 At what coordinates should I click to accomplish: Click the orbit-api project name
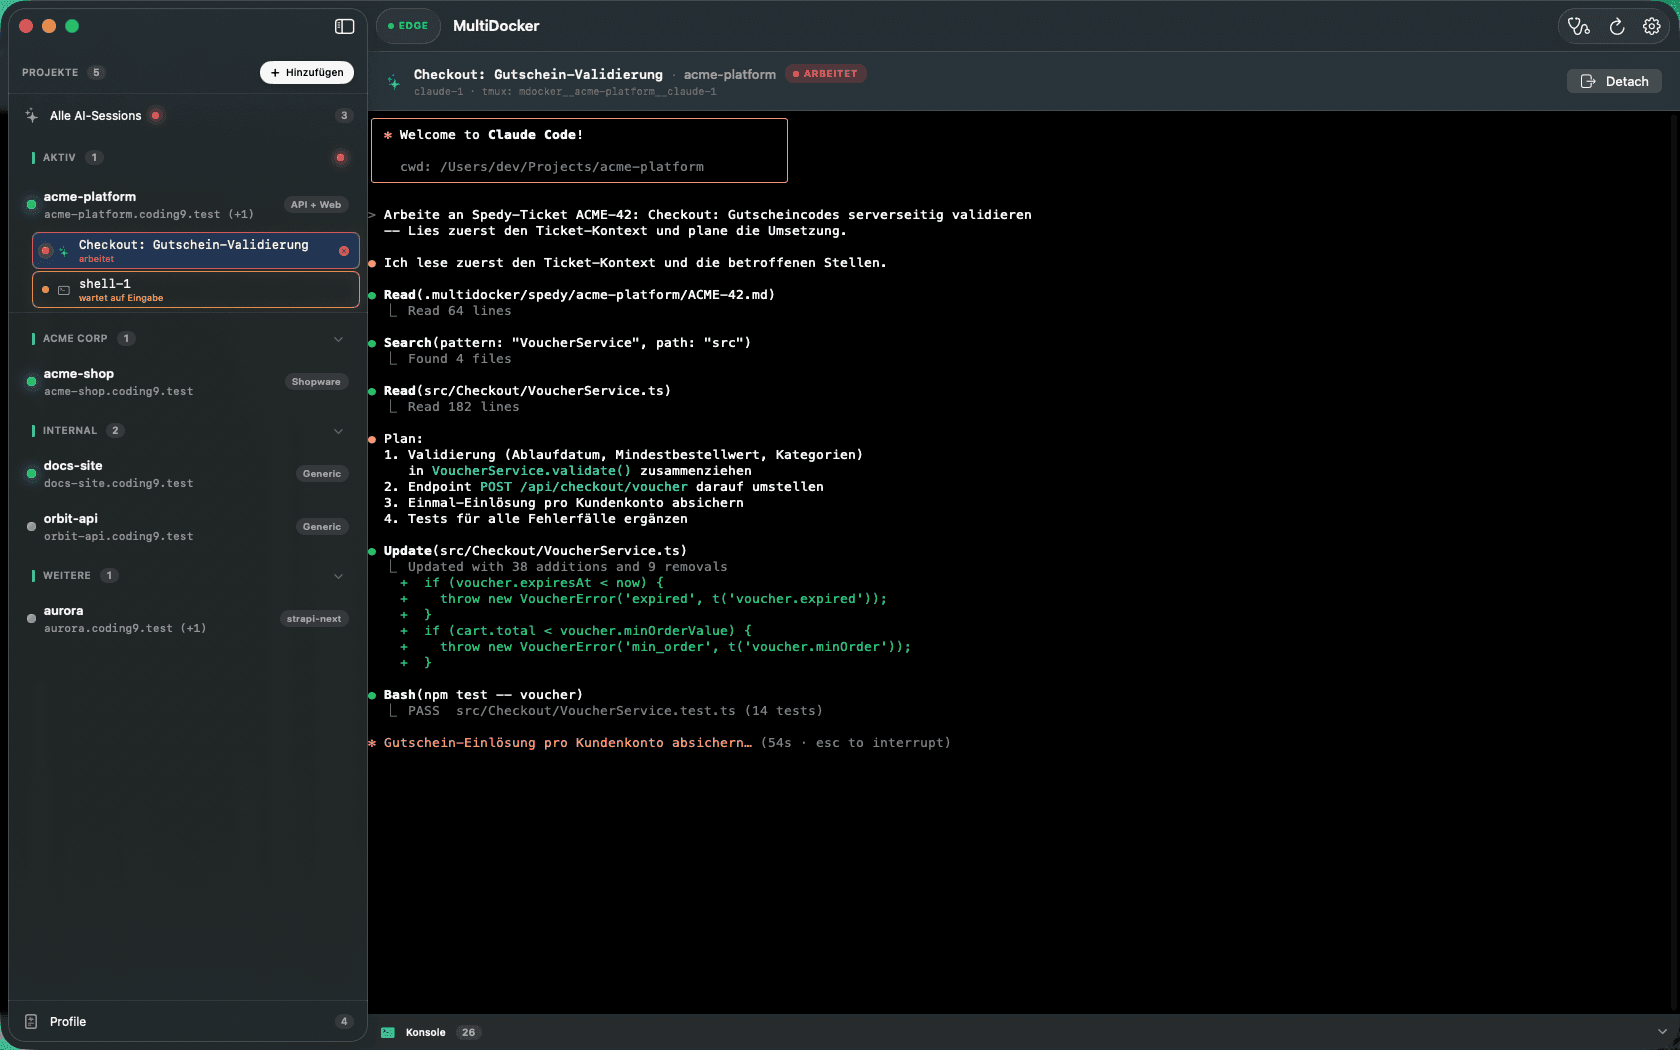coord(71,519)
